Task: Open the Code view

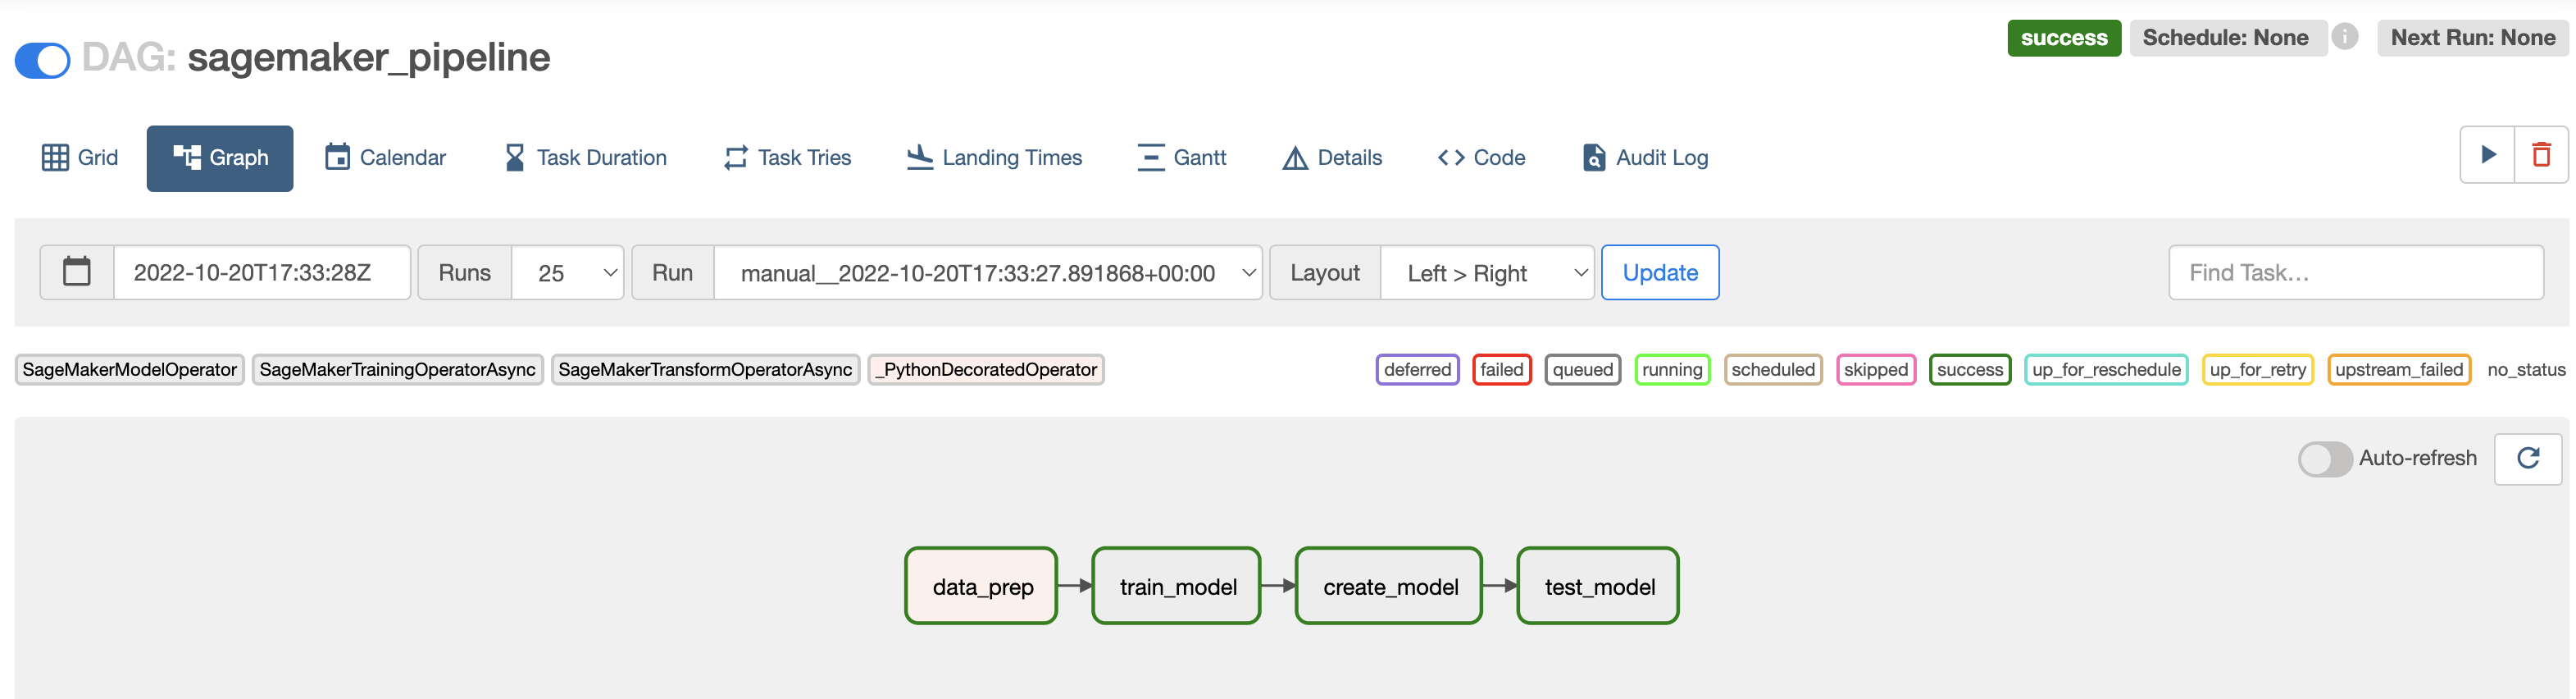Action: tap(1481, 158)
